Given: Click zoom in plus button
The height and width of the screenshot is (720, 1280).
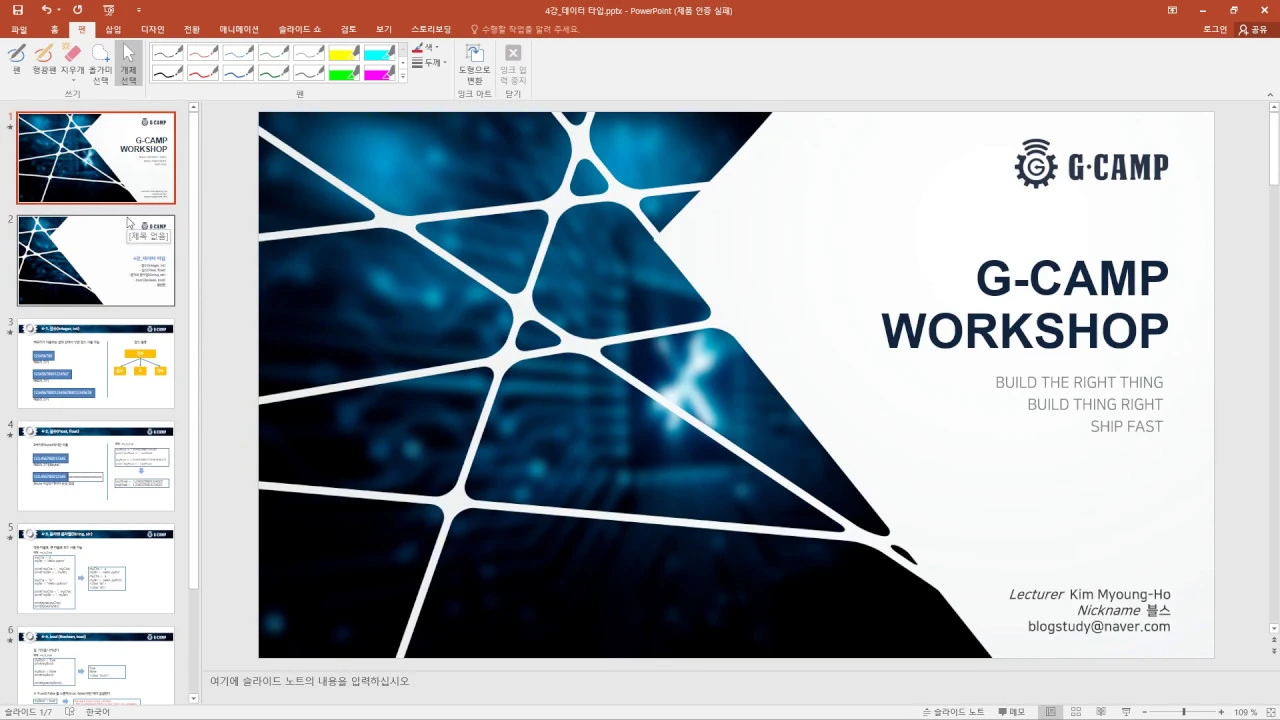Looking at the screenshot, I should (x=1221, y=712).
